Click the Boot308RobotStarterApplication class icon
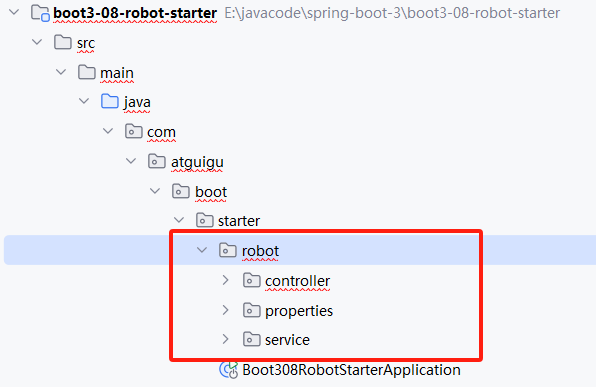Viewport: 596px width, 387px height. pyautogui.click(x=228, y=370)
